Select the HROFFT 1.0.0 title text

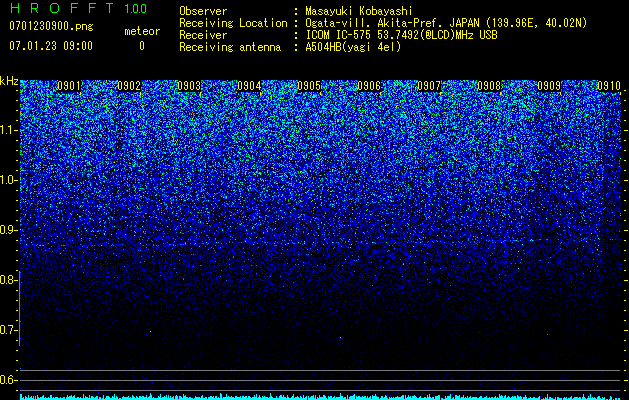click(x=78, y=8)
